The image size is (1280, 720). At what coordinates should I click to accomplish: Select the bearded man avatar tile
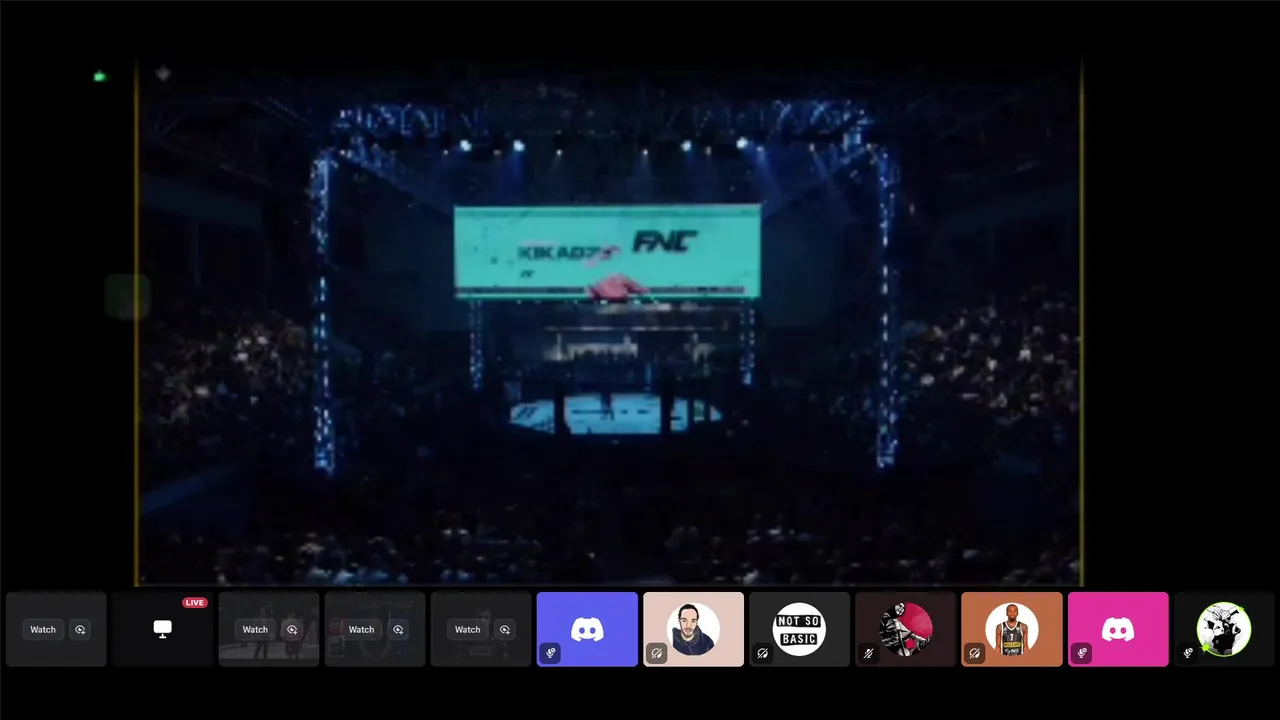click(x=693, y=629)
